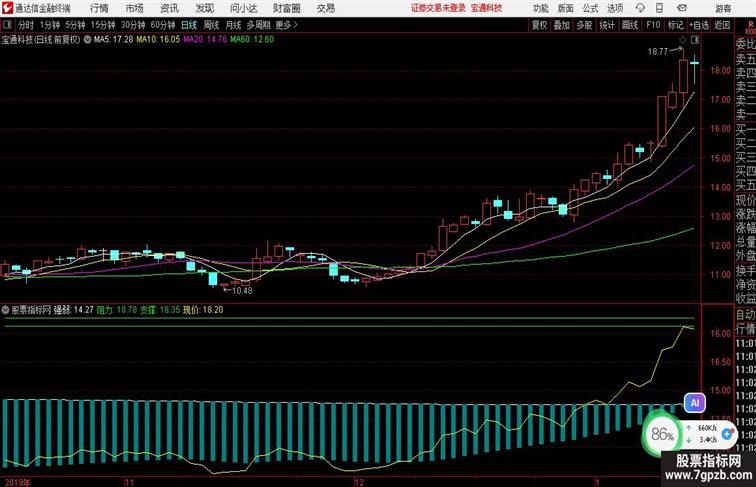The height and width of the screenshot is (487, 756).
Task: Select the 日线 daily chart tab
Action: pos(189,25)
